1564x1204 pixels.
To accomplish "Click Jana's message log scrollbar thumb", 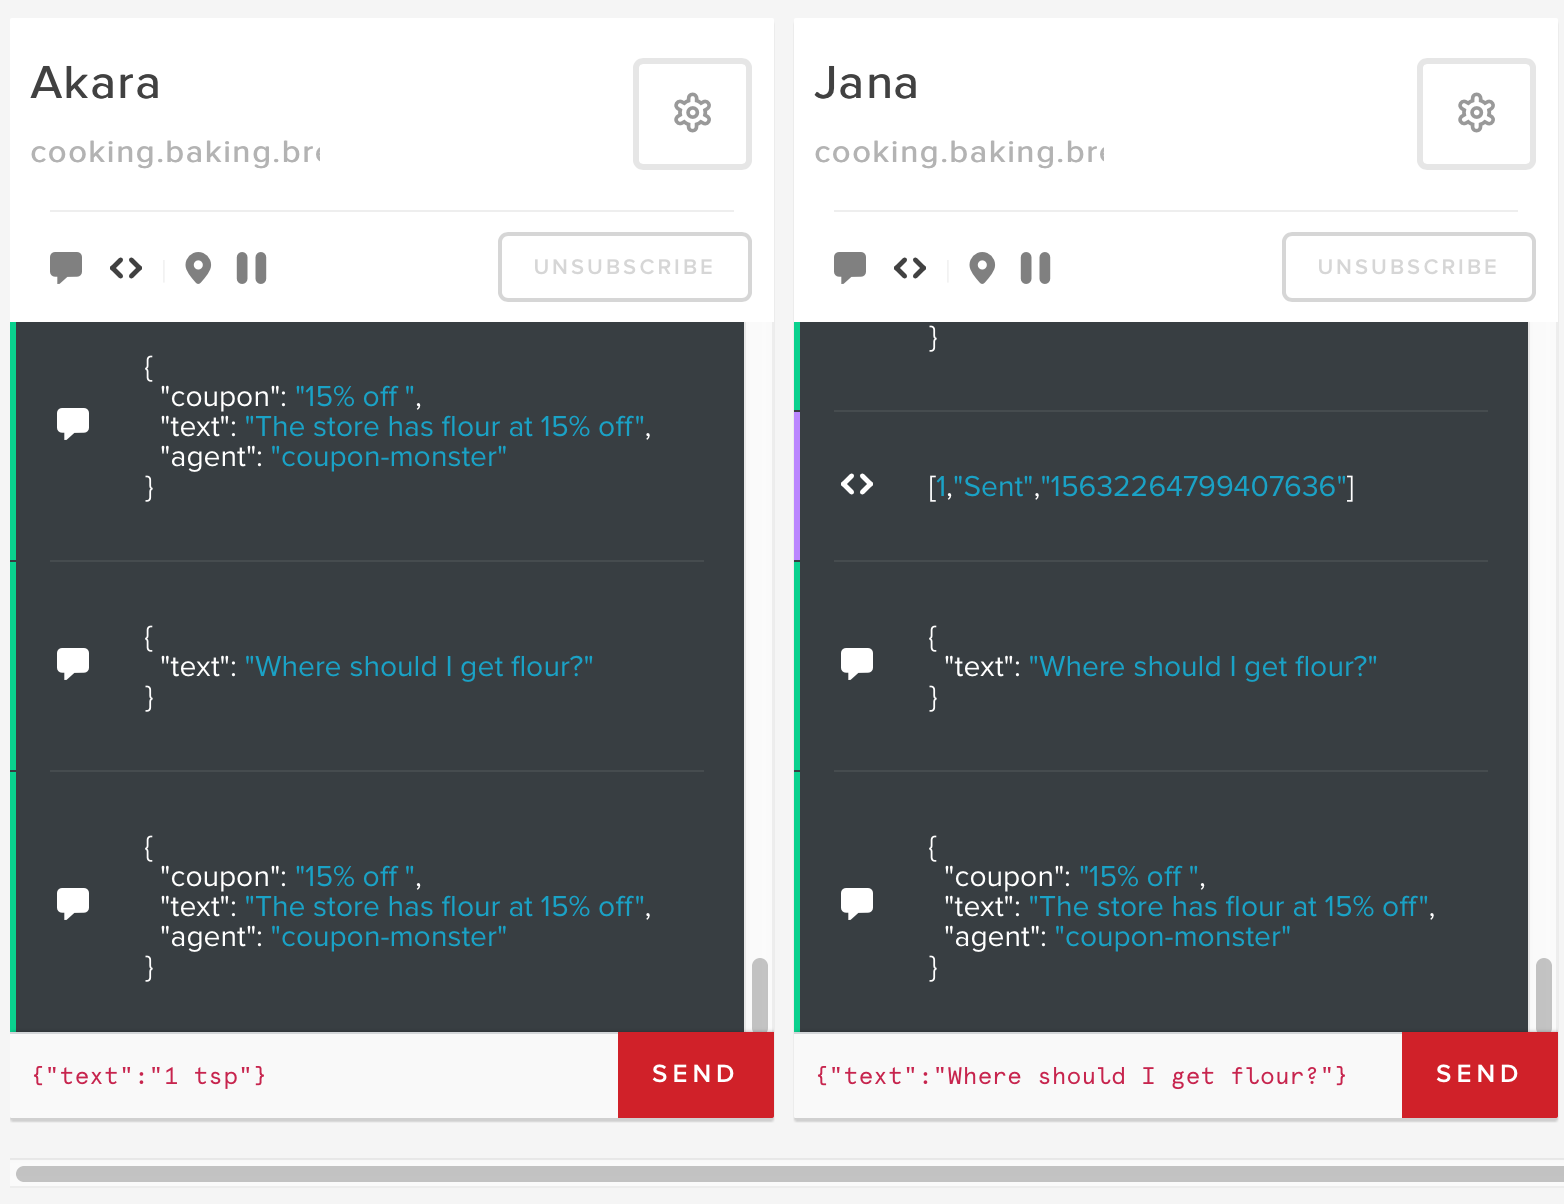I will coord(1544,994).
